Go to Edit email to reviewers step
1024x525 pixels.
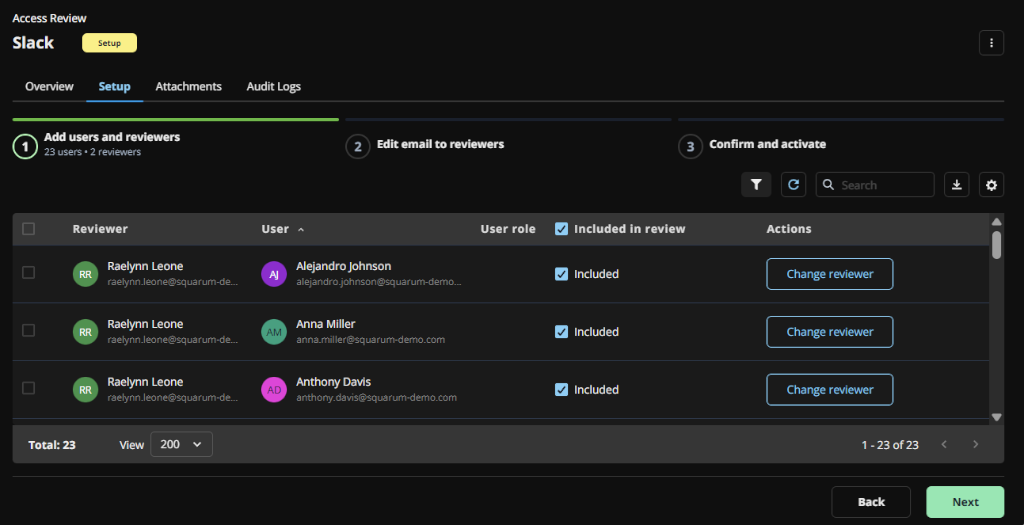(440, 144)
